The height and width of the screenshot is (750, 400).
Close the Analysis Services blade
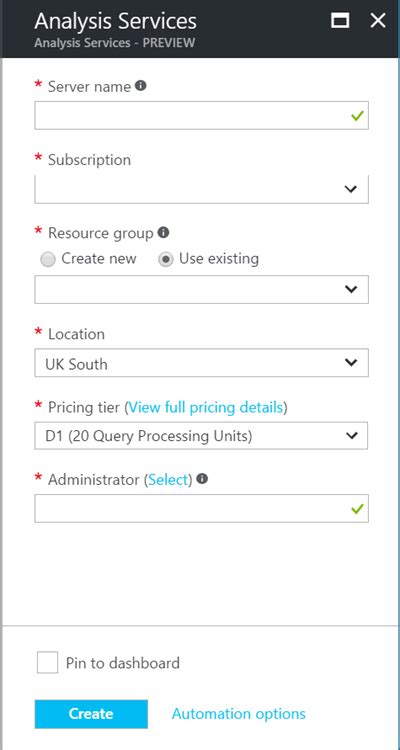click(x=378, y=21)
